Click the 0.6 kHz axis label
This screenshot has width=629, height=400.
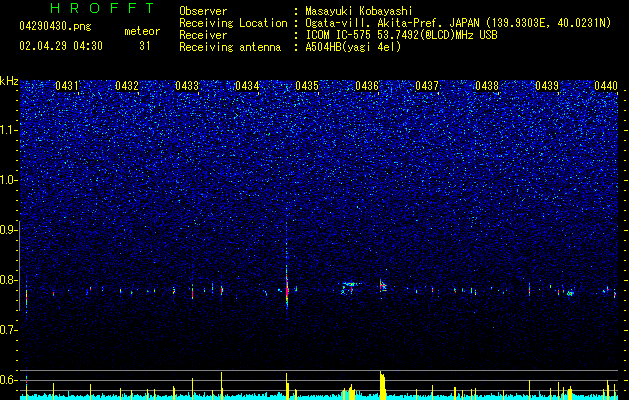[x=8, y=380]
